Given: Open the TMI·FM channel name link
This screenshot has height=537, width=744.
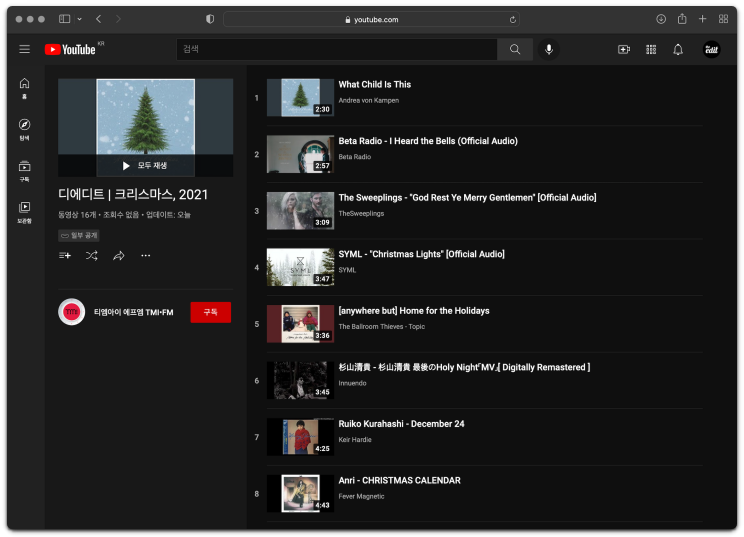Looking at the screenshot, I should tap(133, 312).
